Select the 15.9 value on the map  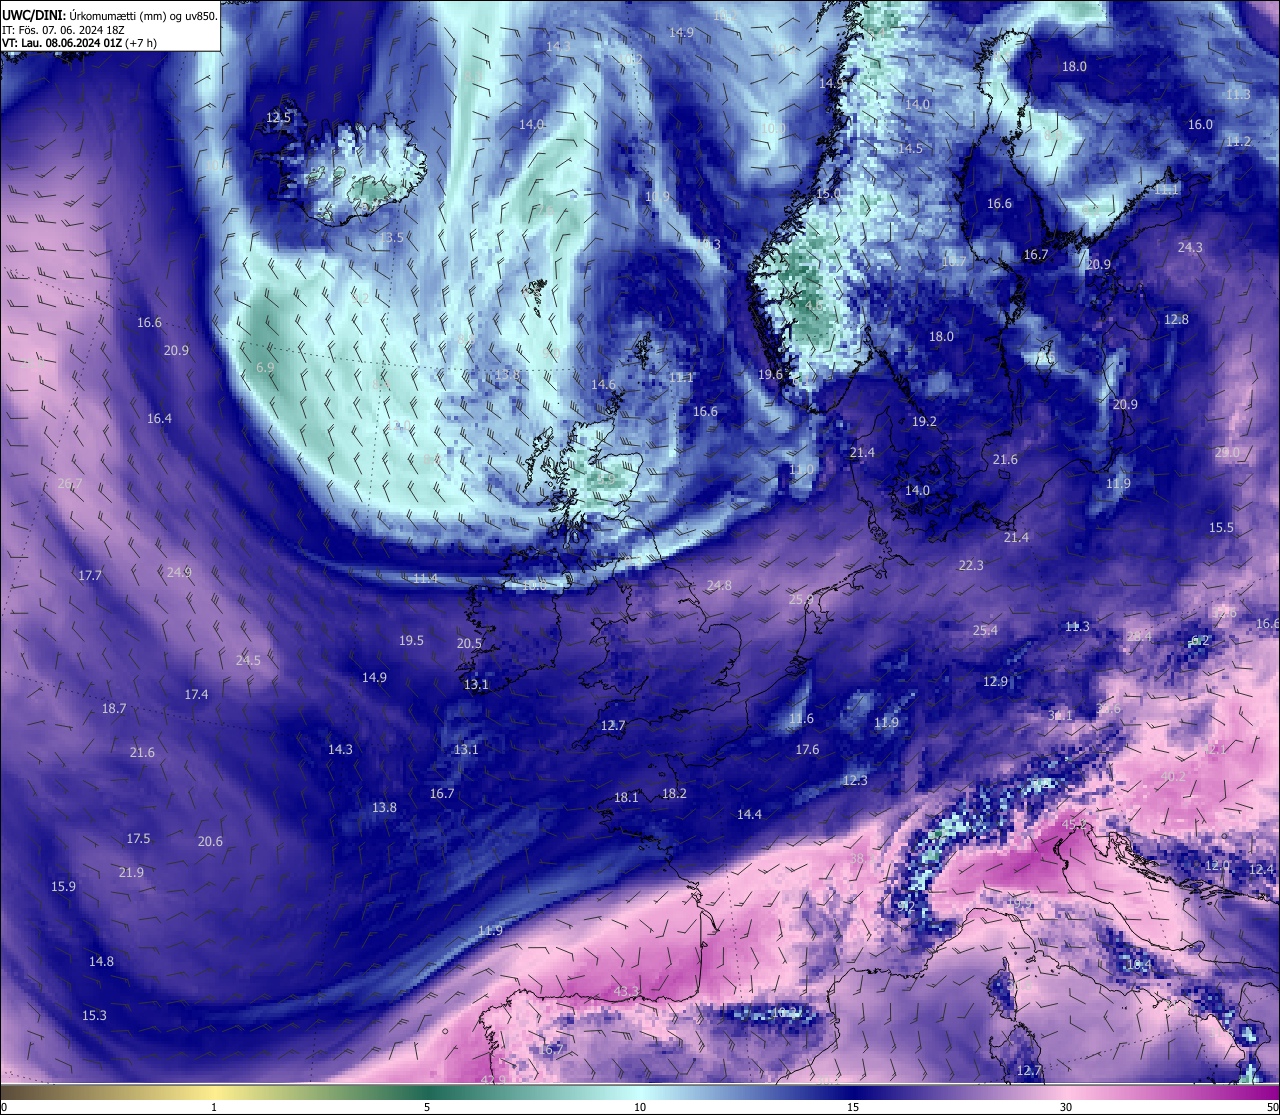63,886
